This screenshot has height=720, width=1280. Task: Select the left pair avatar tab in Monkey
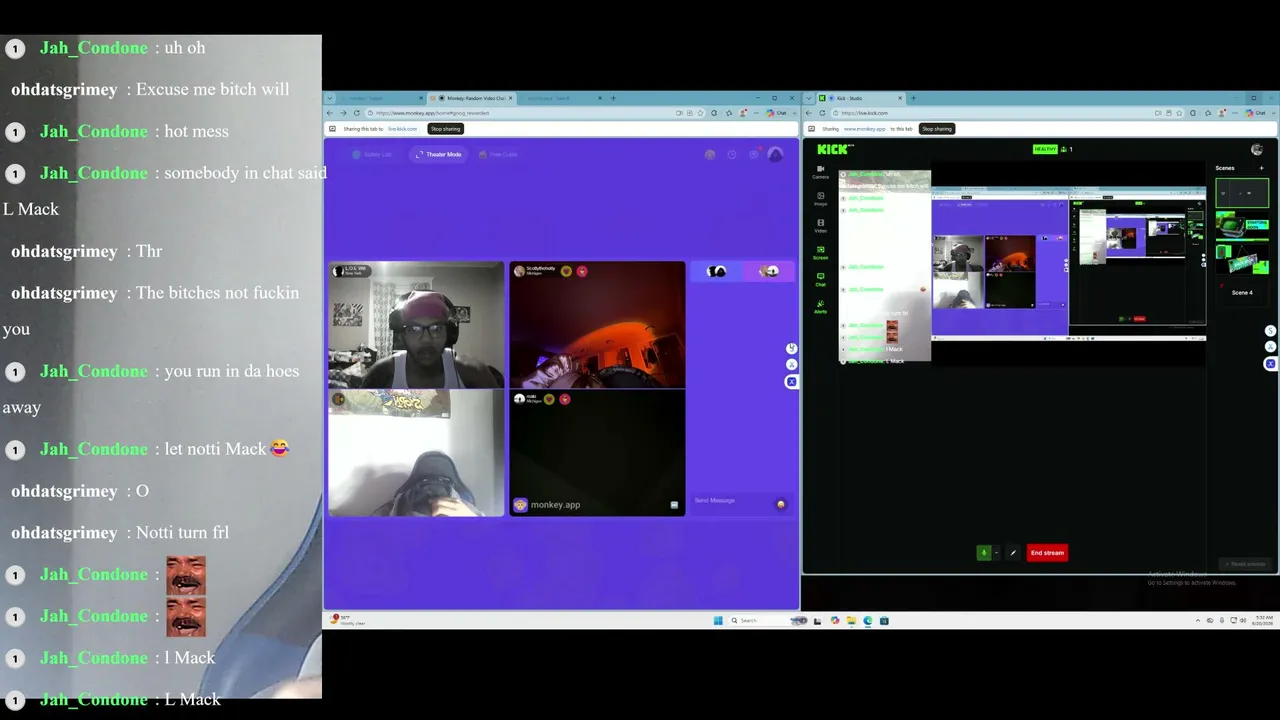pyautogui.click(x=716, y=271)
